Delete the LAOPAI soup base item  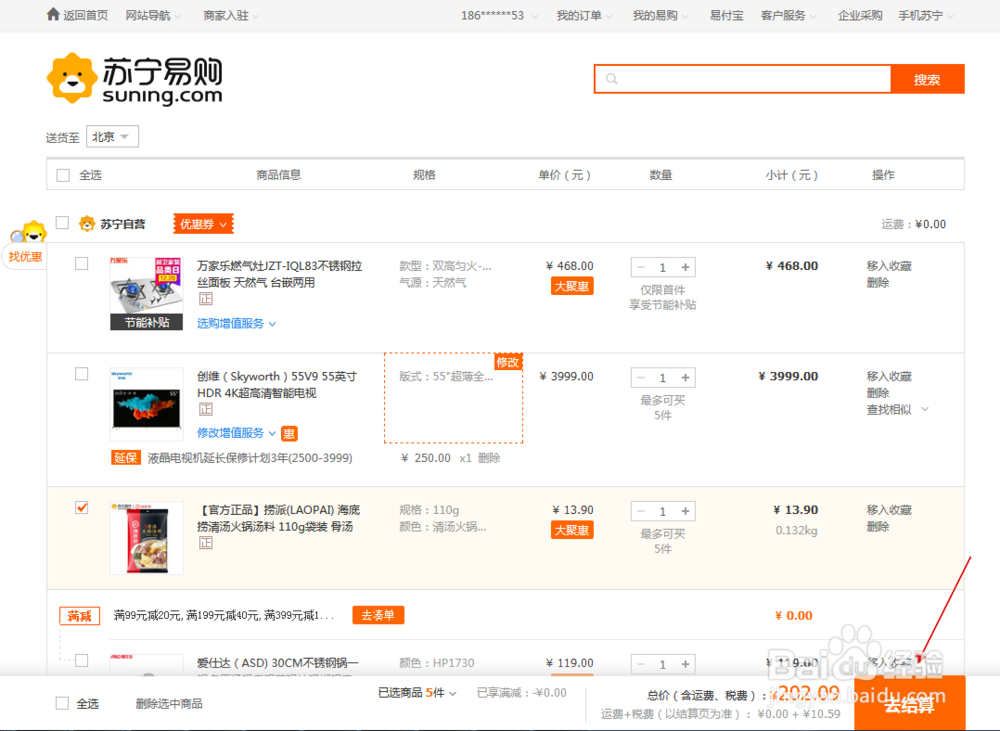point(878,527)
